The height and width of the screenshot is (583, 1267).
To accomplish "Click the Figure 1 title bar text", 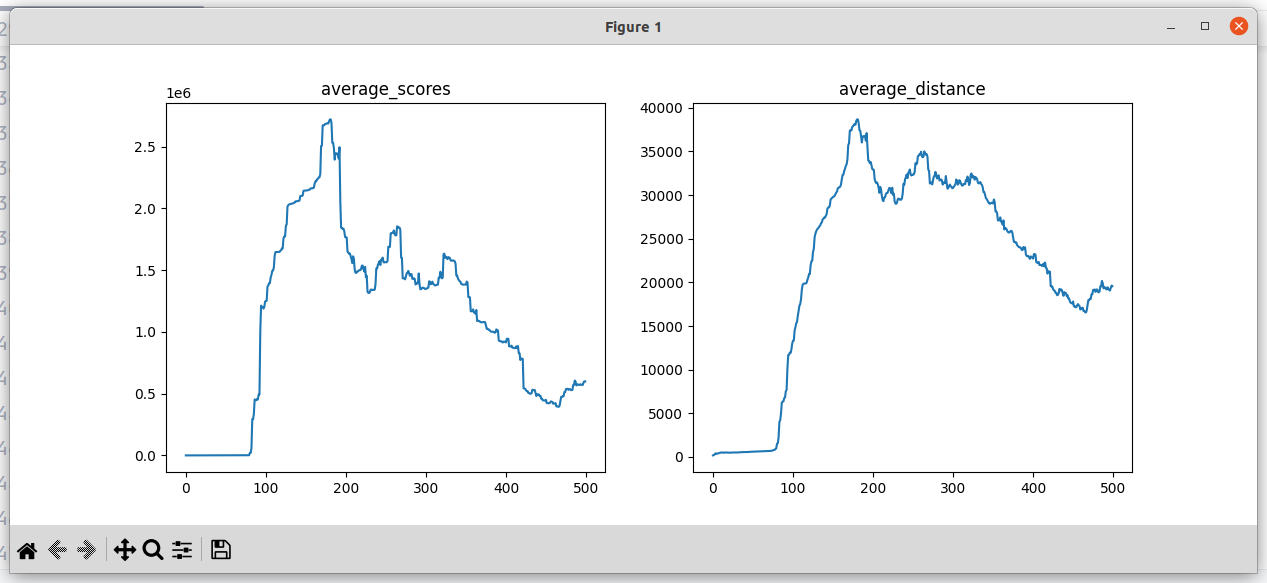I will tap(633, 27).
